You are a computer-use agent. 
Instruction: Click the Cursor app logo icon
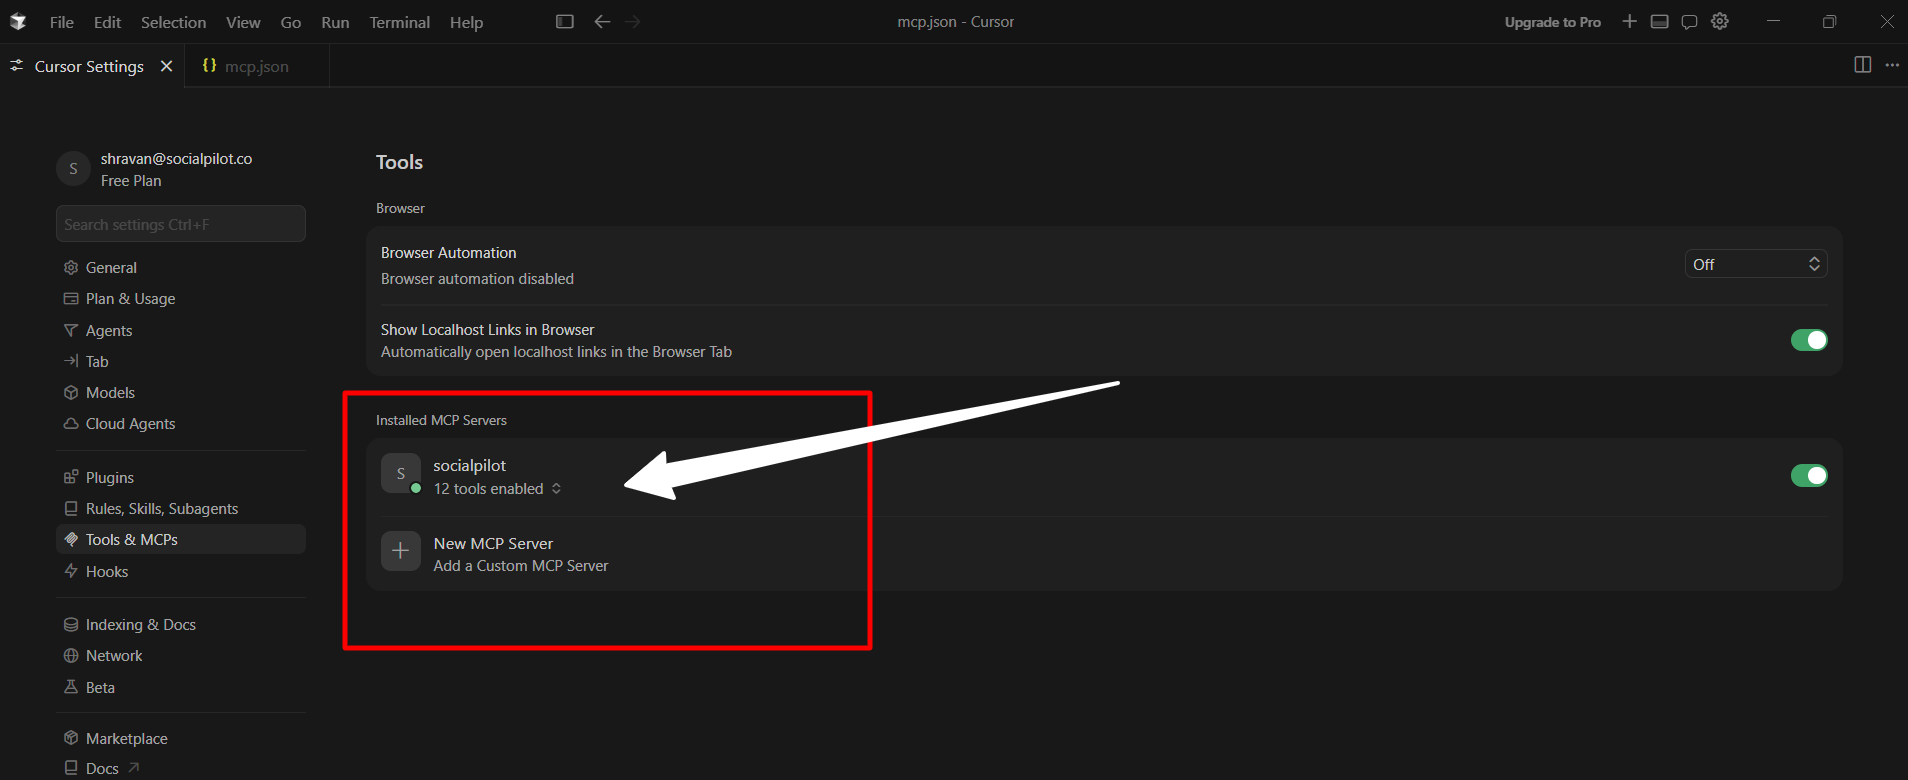click(18, 22)
